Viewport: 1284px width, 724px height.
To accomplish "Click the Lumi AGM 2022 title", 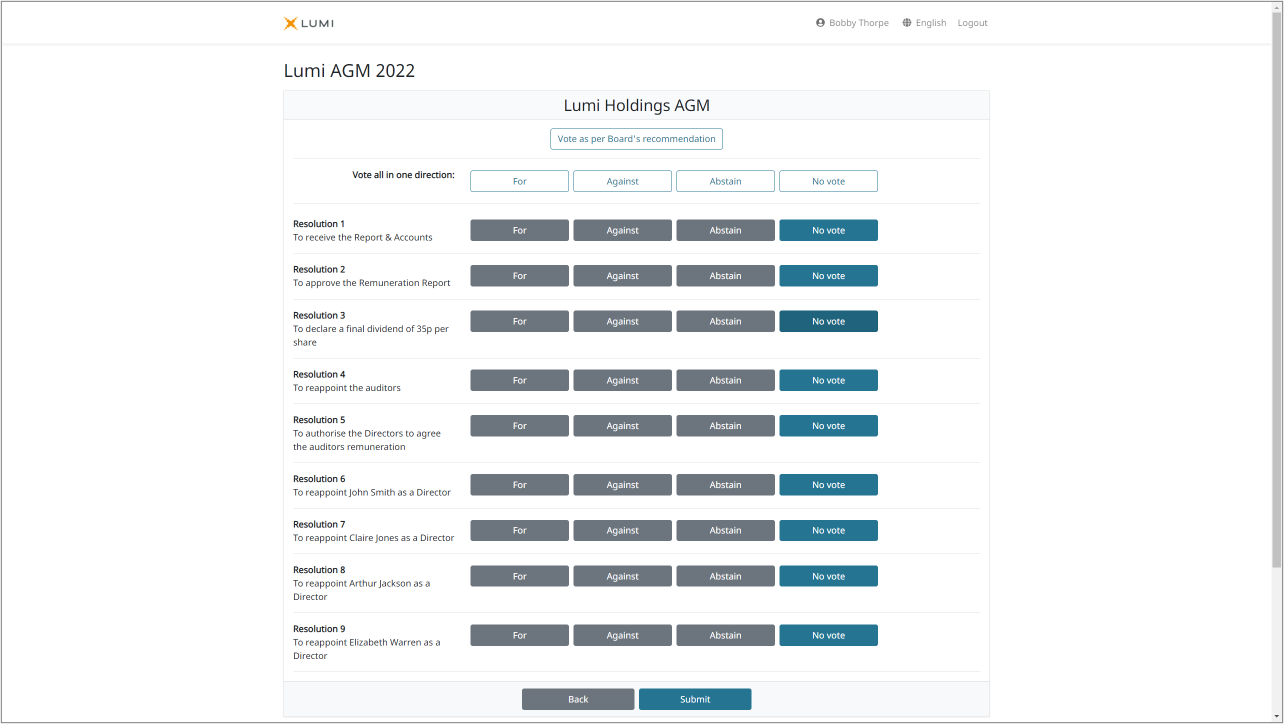I will 349,71.
